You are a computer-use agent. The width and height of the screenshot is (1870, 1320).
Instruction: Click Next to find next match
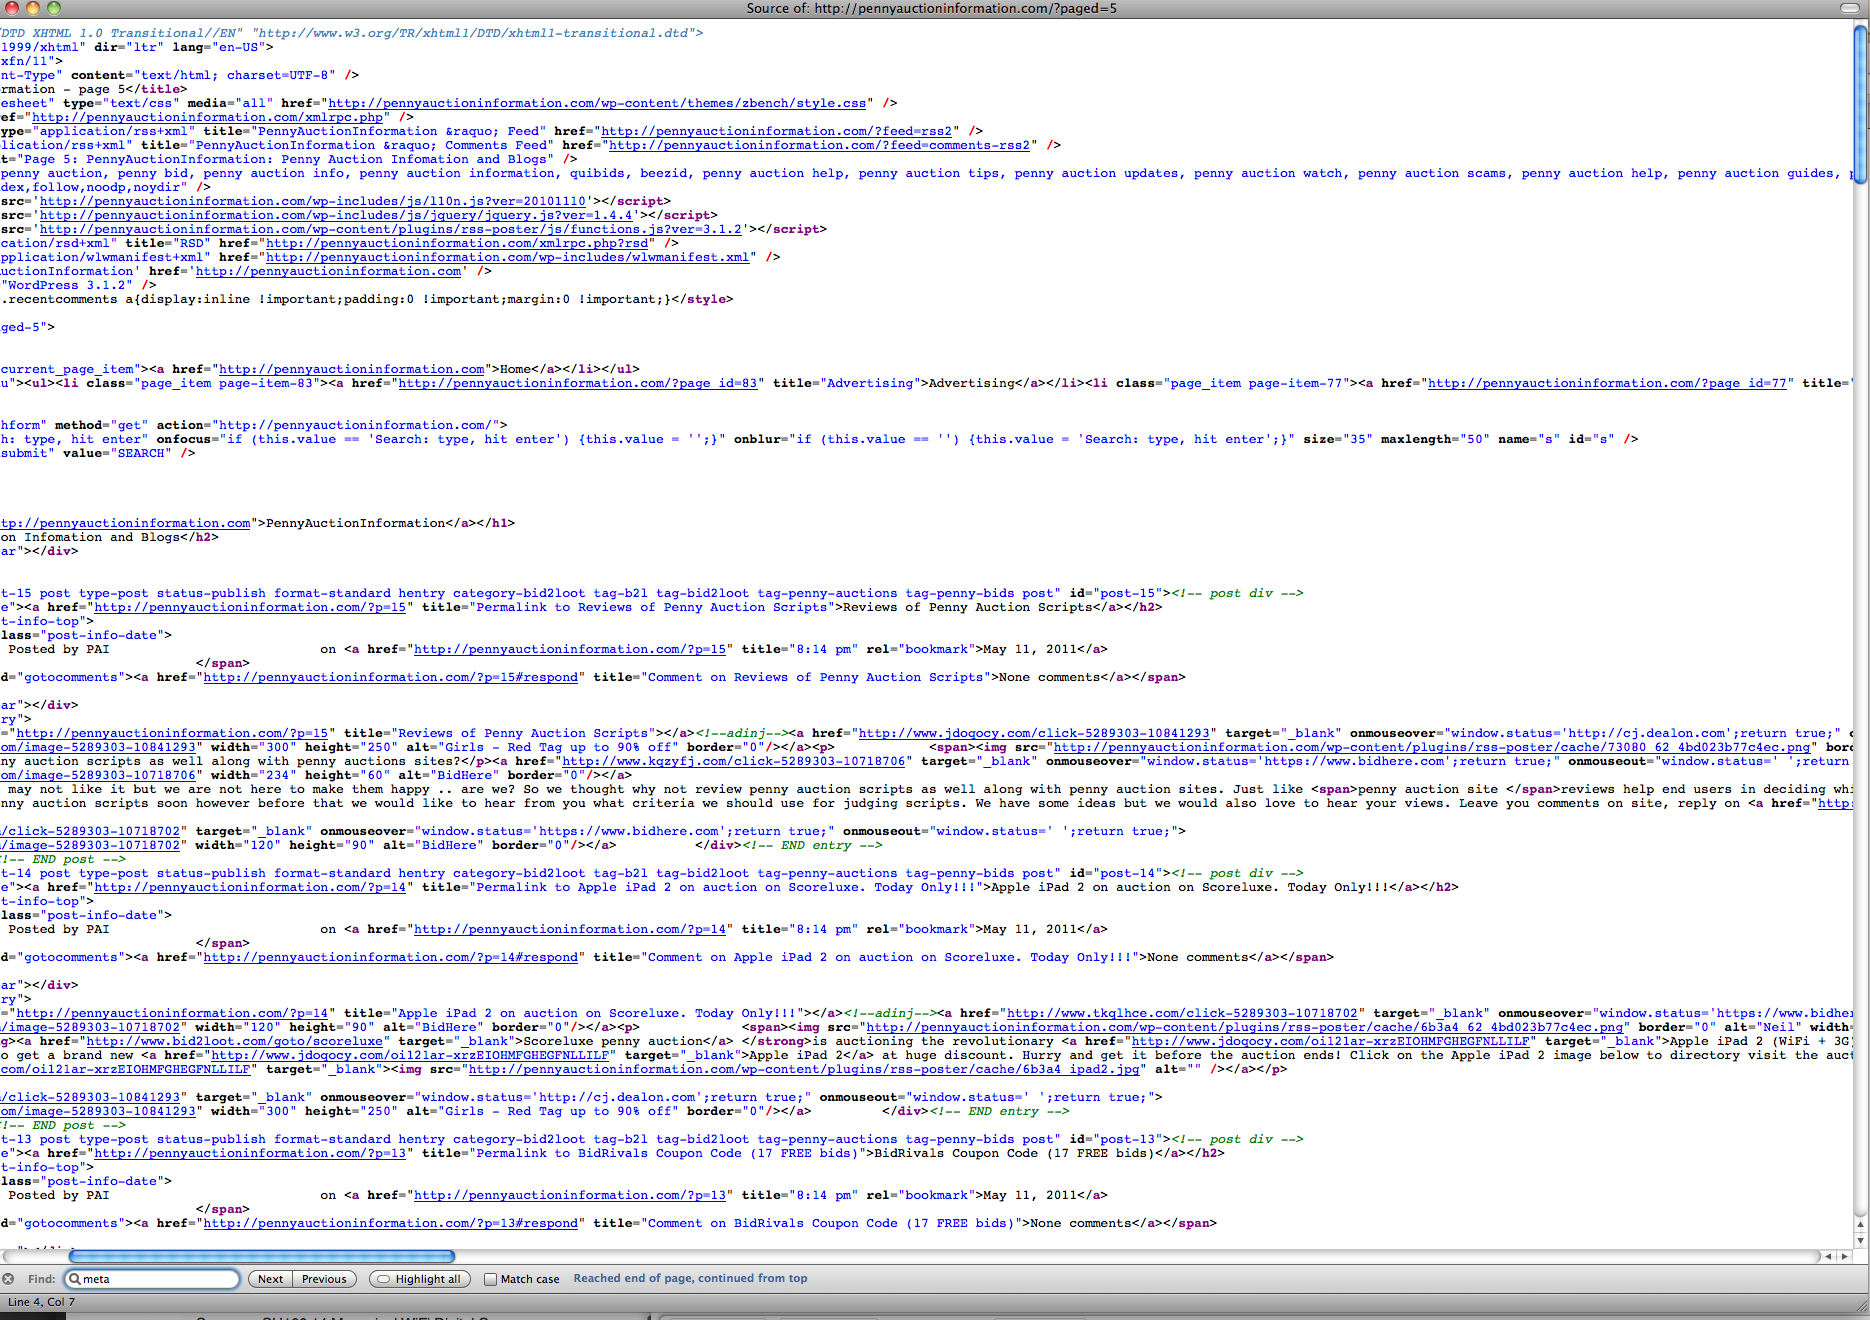pyautogui.click(x=270, y=1279)
